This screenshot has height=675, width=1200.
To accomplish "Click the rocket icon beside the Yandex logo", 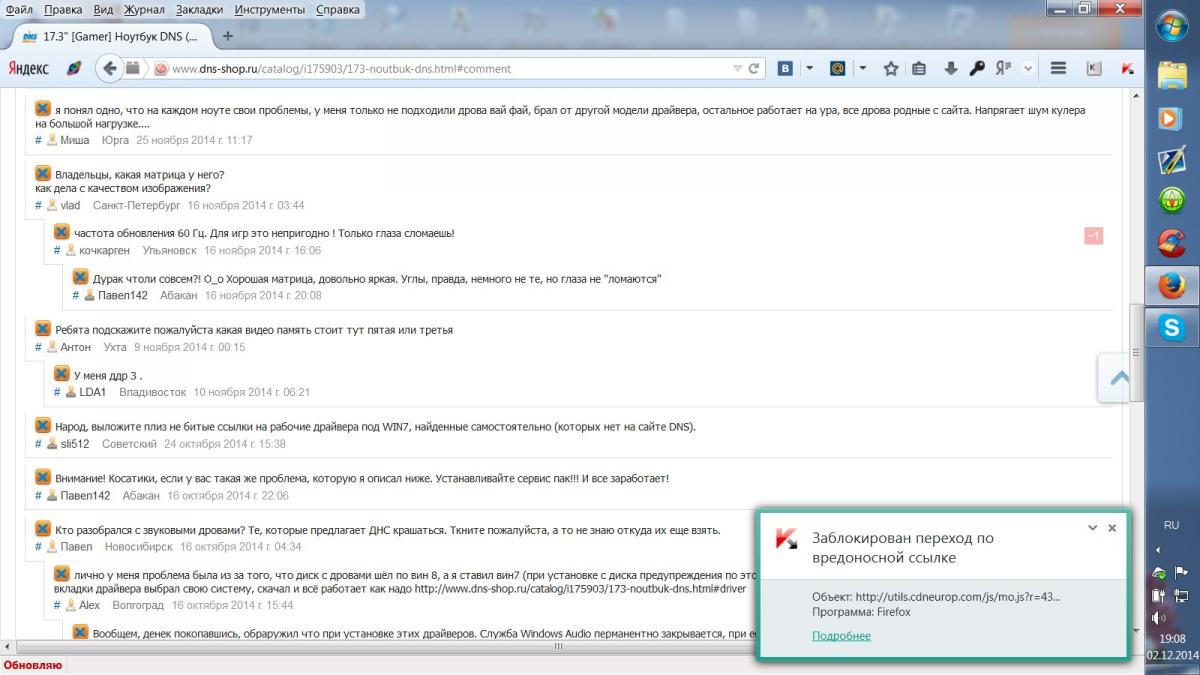I will click(73, 69).
